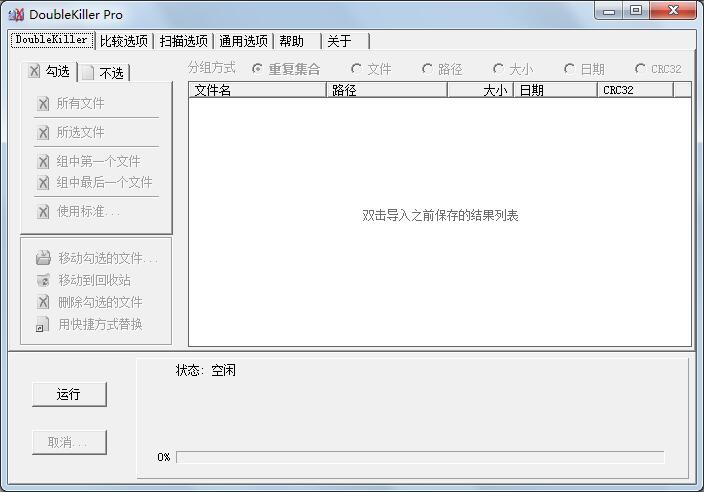This screenshot has width=704, height=492.
Task: Click the 不选 tab blank page icon
Action: pos(88,72)
